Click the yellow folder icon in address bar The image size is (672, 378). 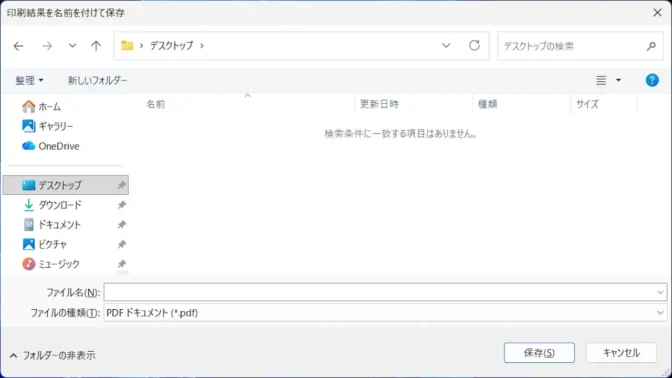coord(127,45)
